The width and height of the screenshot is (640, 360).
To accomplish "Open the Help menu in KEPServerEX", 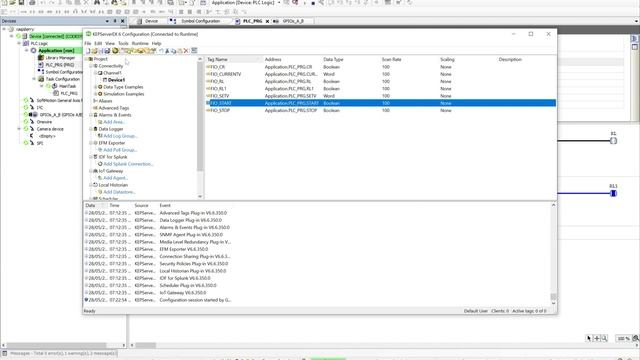I will 157,43.
